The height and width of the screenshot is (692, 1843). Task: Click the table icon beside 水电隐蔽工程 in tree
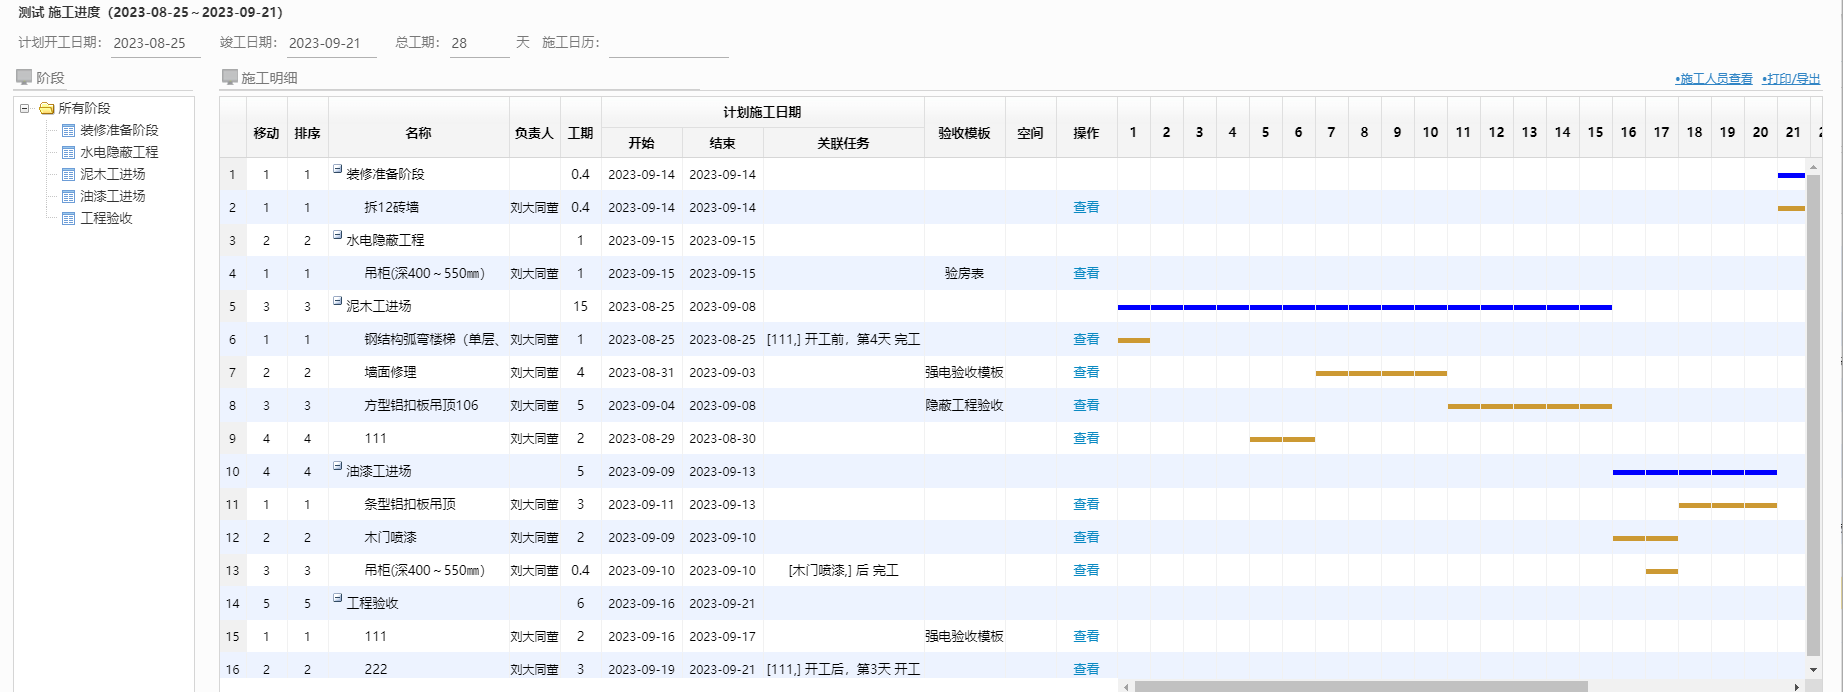[x=68, y=152]
